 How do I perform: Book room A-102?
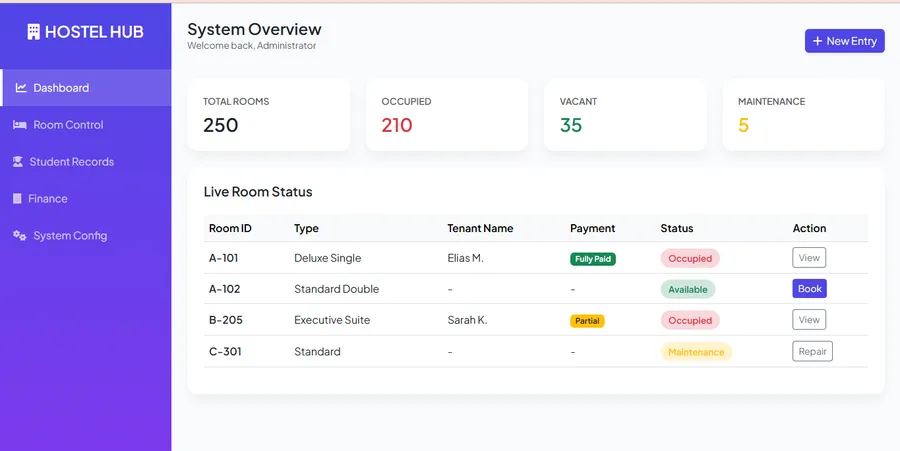point(809,289)
